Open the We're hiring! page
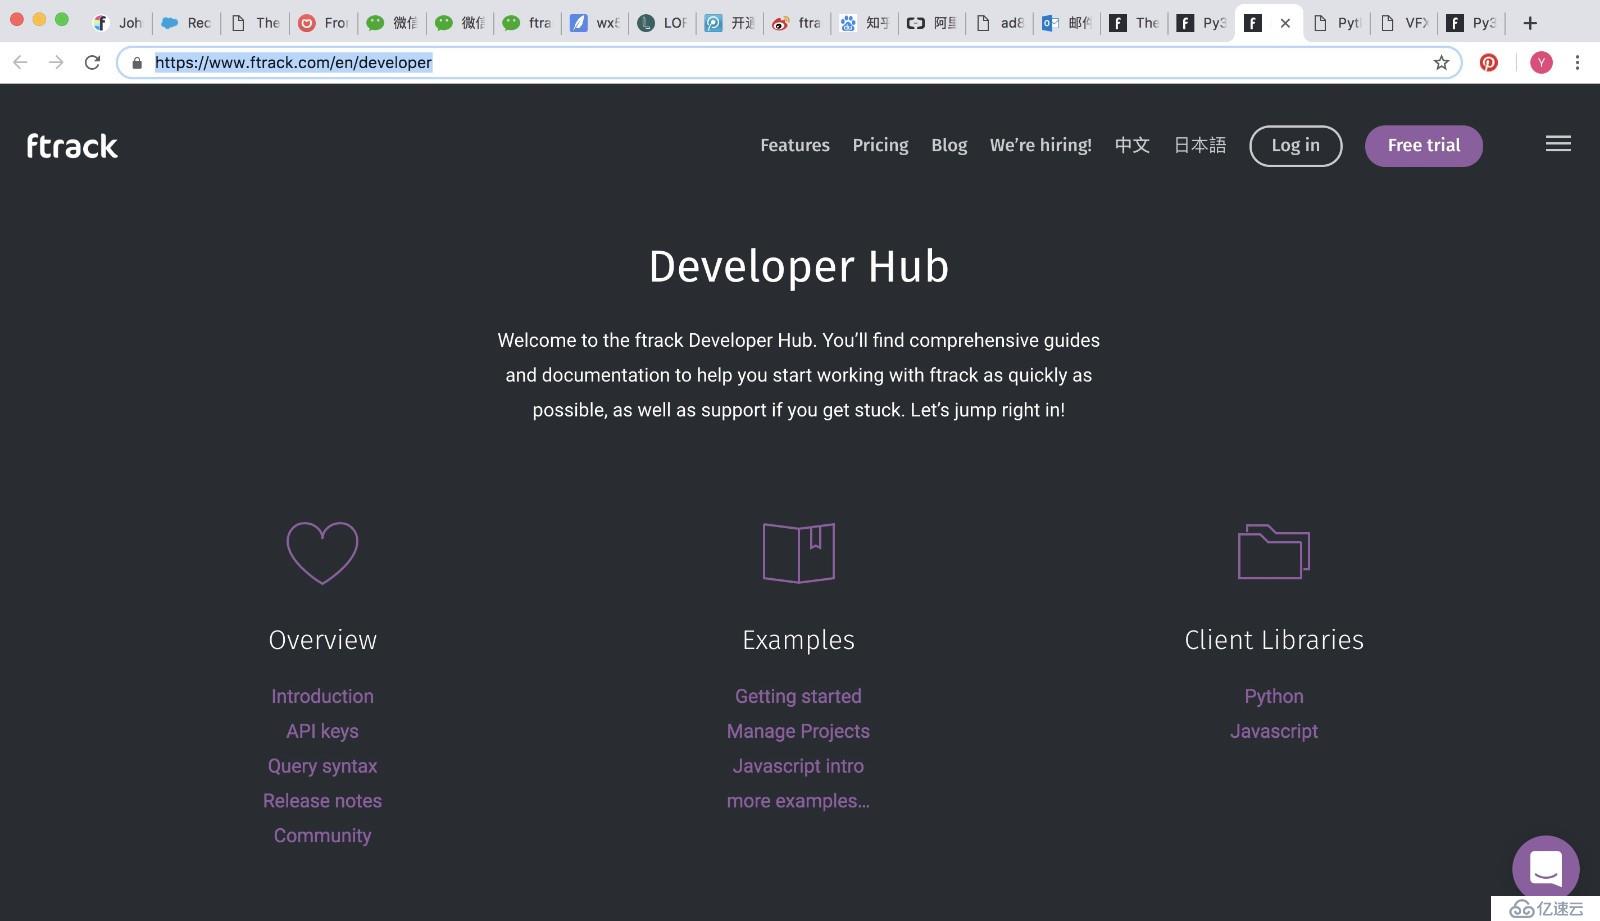Screen dimensions: 1600x921 pyautogui.click(x=1041, y=145)
